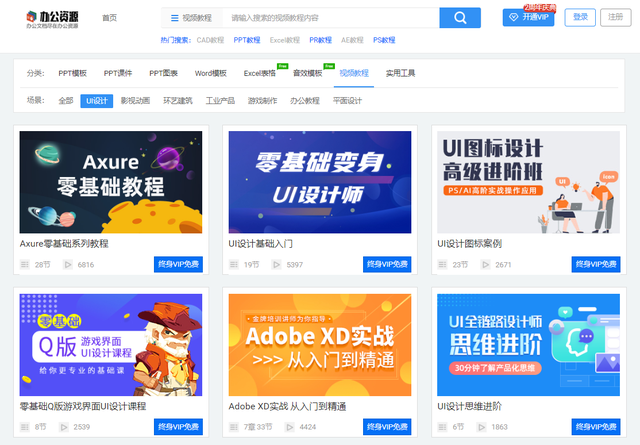Click the blue search magnifier button

[x=459, y=18]
